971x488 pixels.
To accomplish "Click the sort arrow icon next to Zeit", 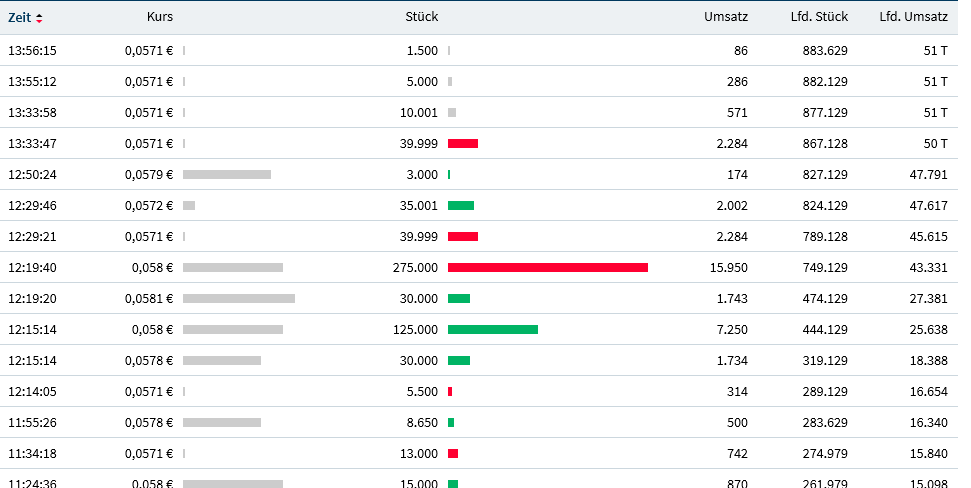I will click(39, 17).
